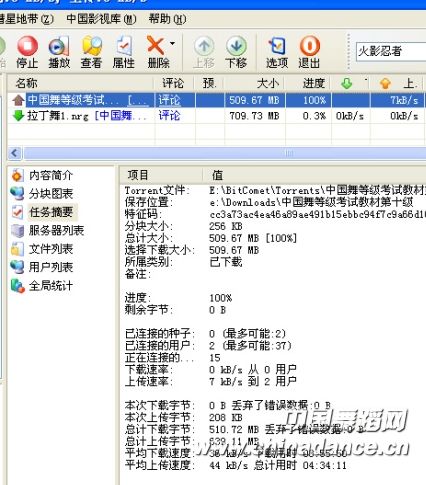Screen dimensions: 426x485
Task: Click the 所属类别 value 已下载
Action: [226, 262]
